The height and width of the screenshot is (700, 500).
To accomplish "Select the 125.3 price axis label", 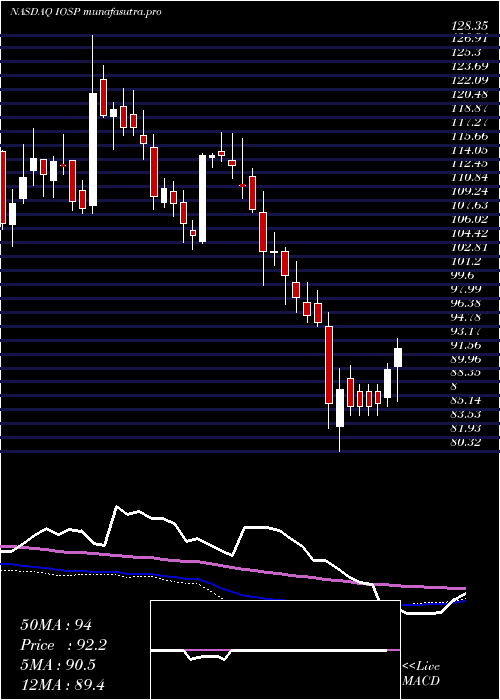I will point(467,52).
